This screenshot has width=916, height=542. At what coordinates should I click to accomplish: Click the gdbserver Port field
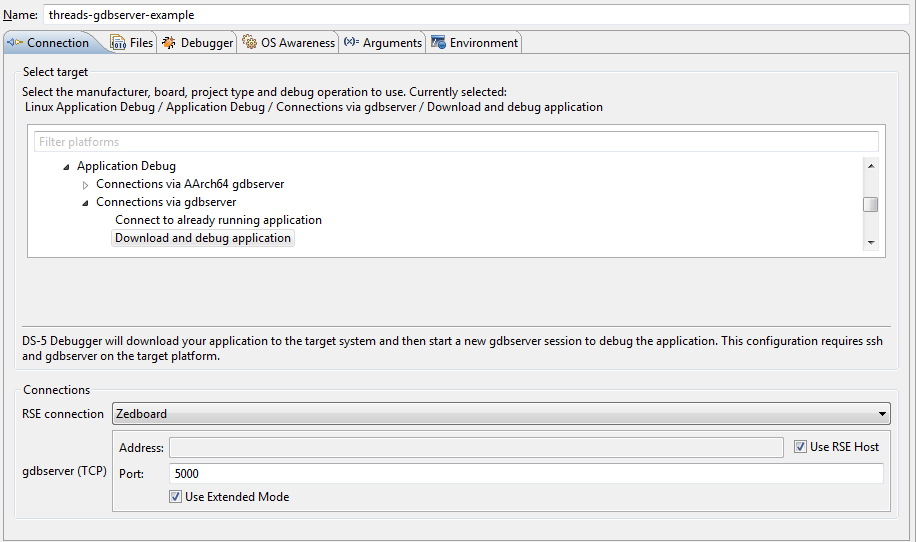click(526, 474)
